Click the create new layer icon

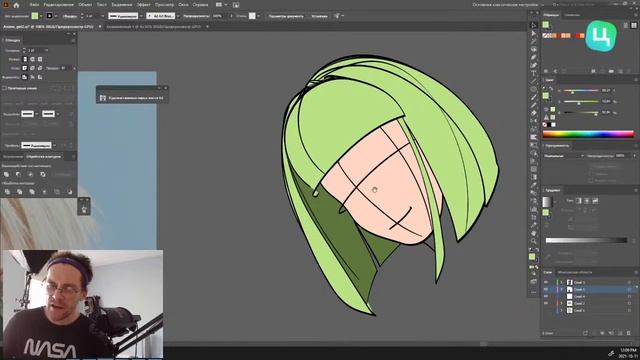(620, 333)
